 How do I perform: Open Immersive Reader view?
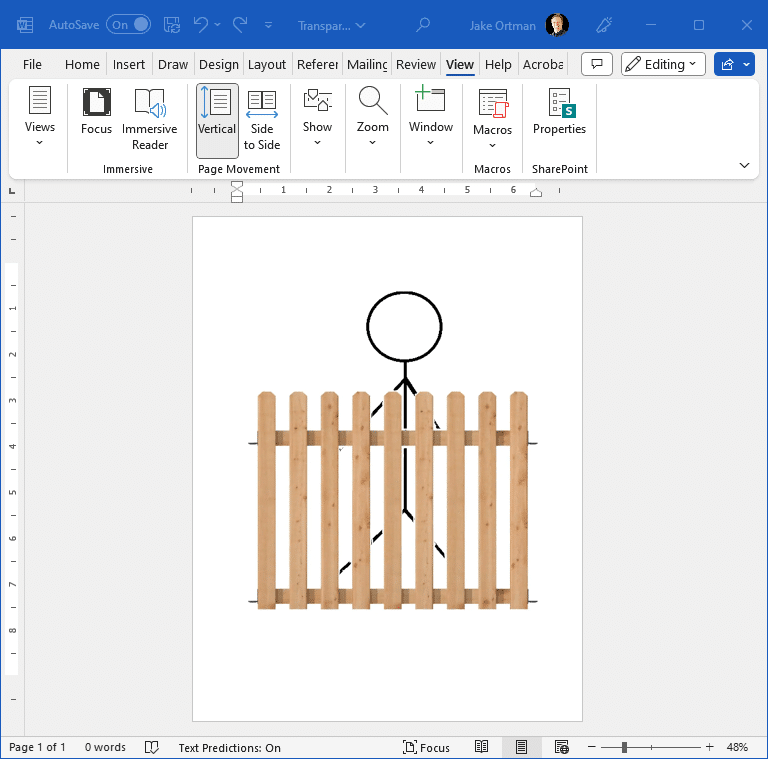pos(149,120)
